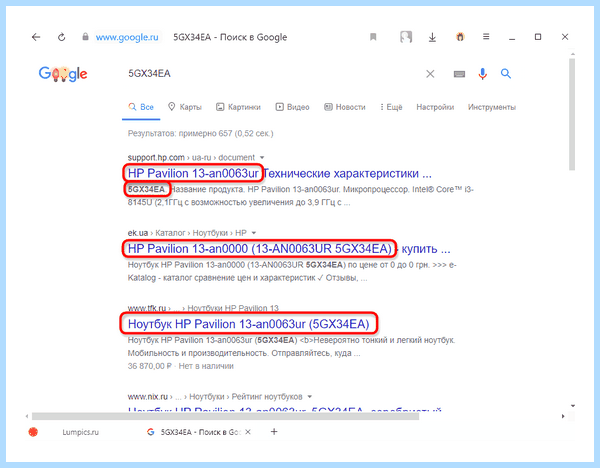Click the scroll left arrow on horizontal scrollbar

point(26,416)
